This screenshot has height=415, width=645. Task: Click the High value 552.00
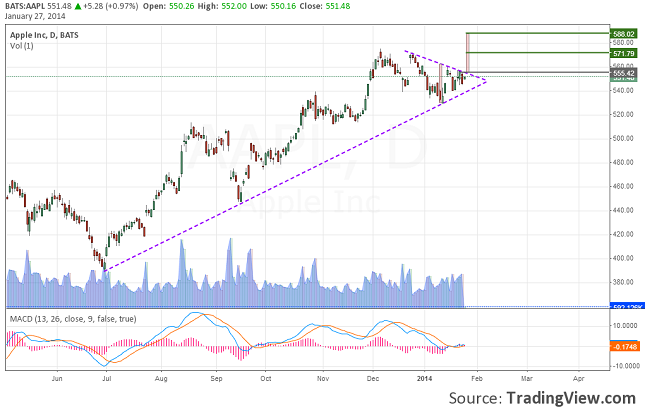tap(234, 7)
